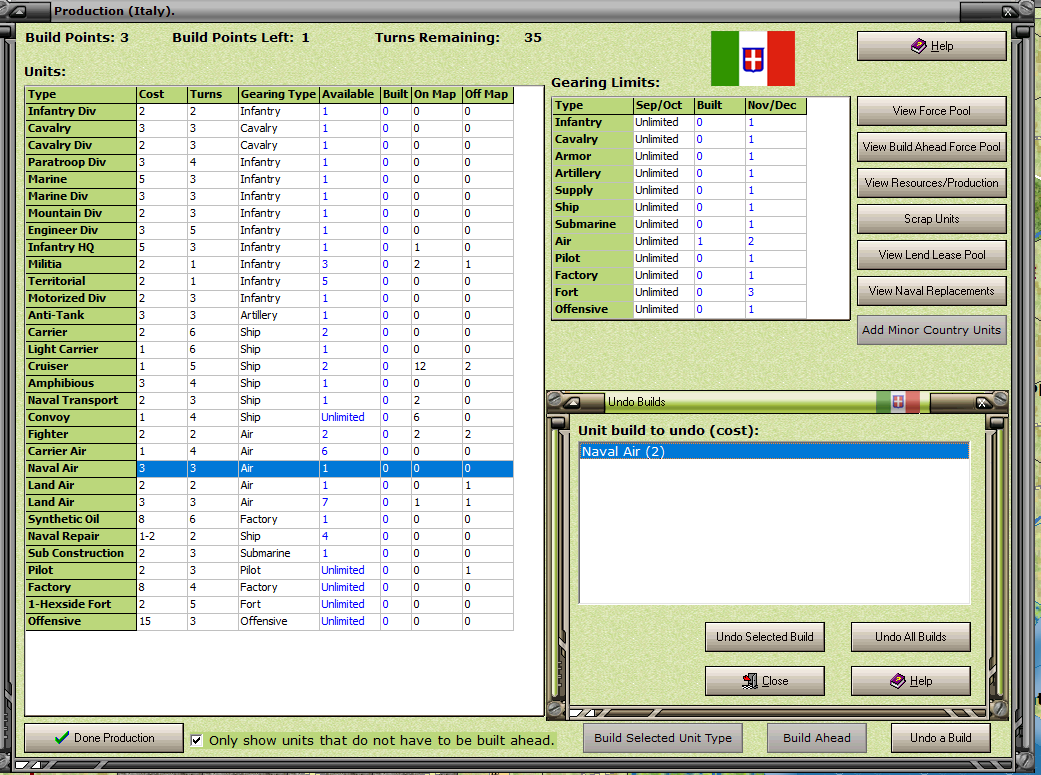Select Naval Air (2) in the undo list

[774, 452]
